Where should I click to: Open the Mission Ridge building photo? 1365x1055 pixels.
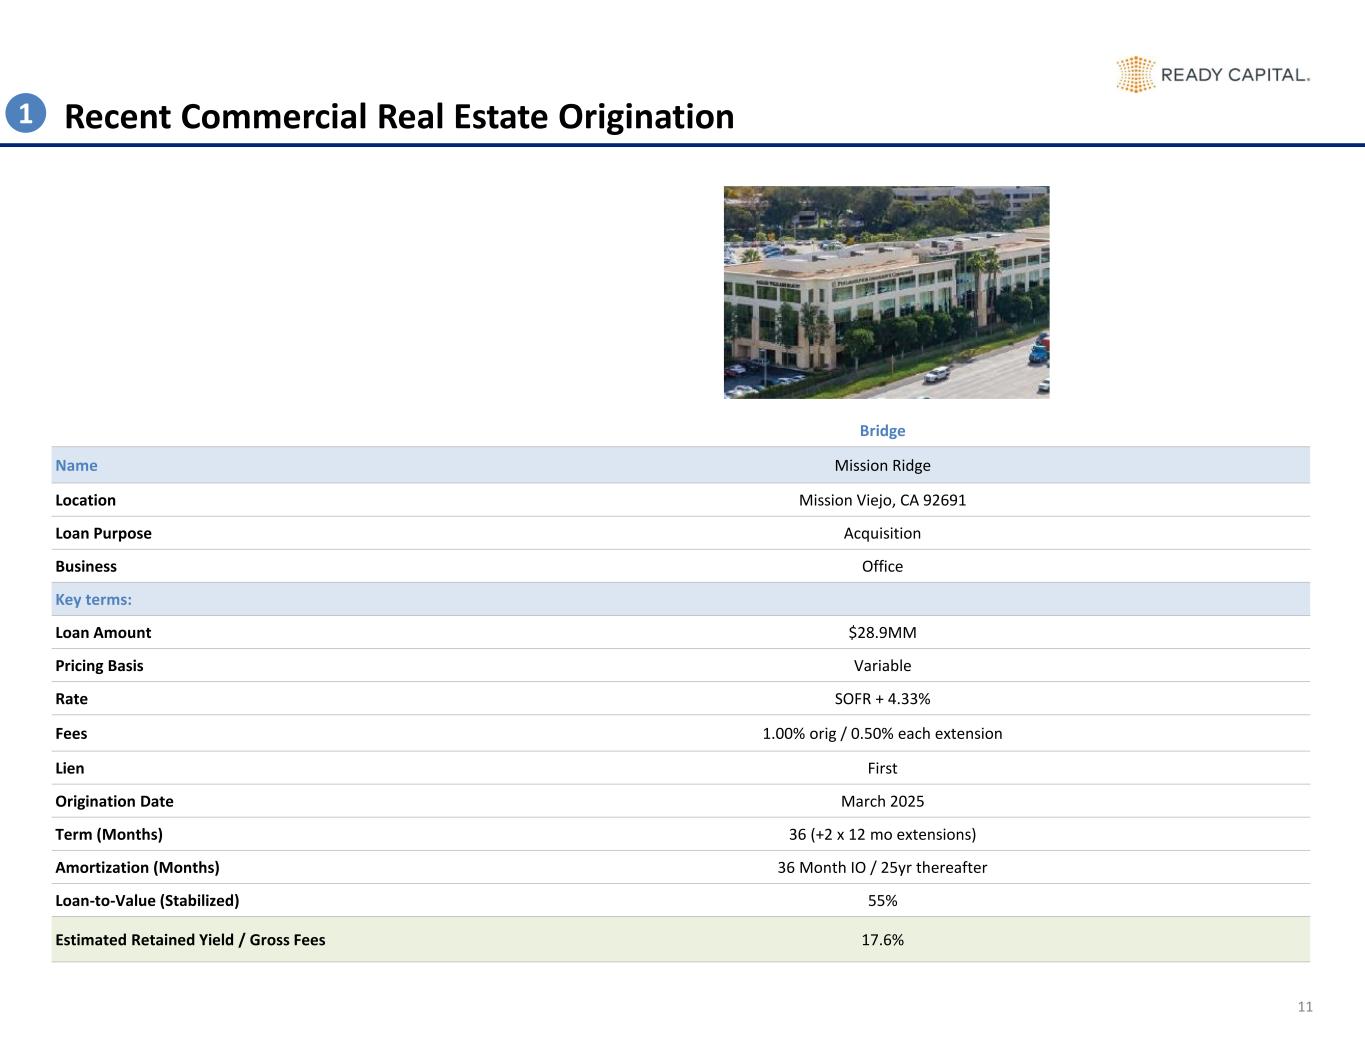(886, 292)
